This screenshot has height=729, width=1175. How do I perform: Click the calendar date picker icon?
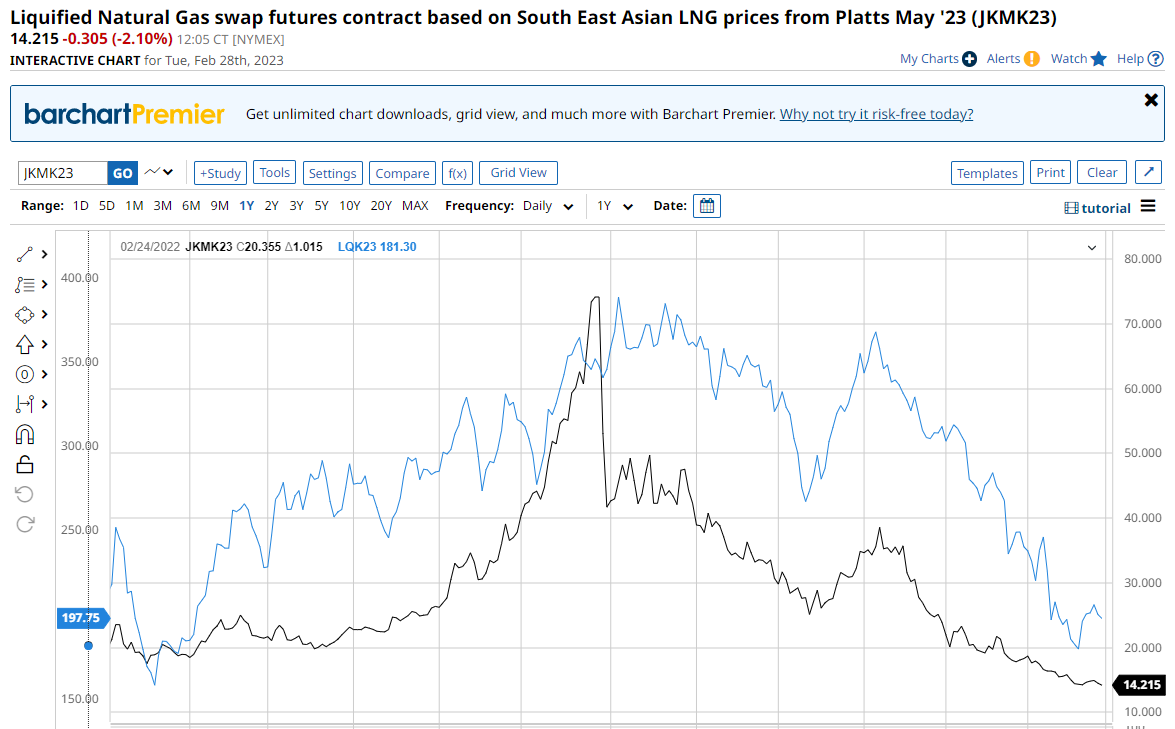(707, 206)
